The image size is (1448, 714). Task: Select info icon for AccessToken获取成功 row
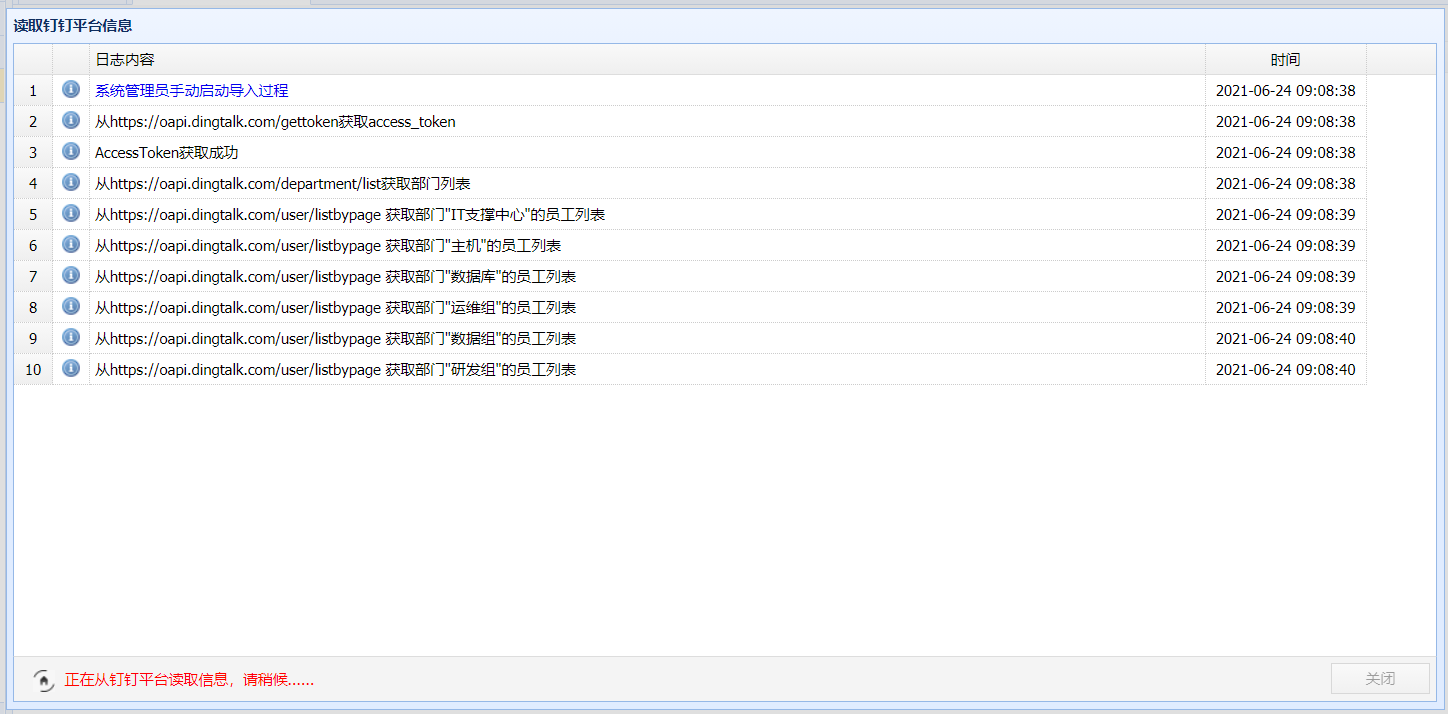[x=71, y=151]
